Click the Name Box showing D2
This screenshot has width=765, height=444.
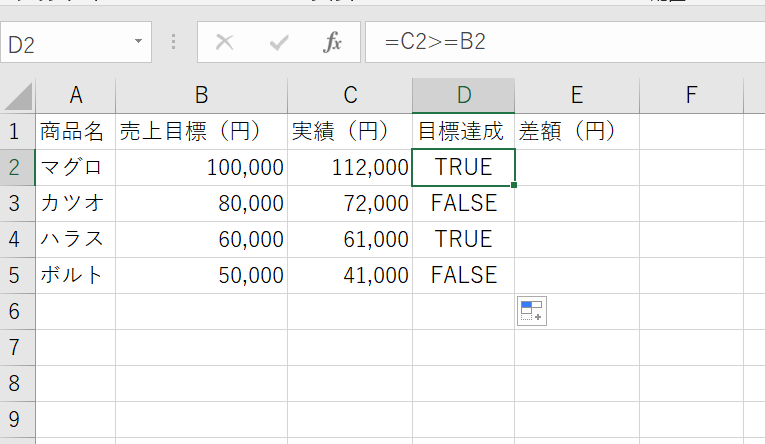pyautogui.click(x=65, y=44)
